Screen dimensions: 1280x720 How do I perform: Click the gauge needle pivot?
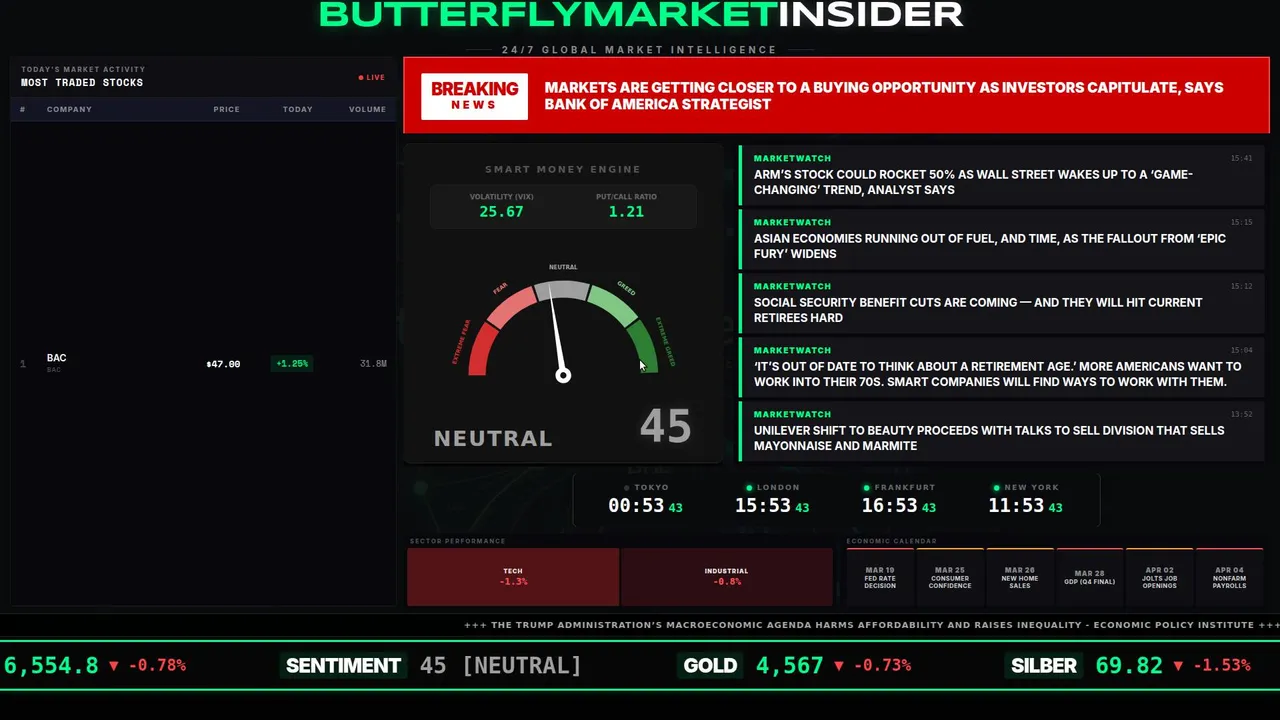point(563,375)
